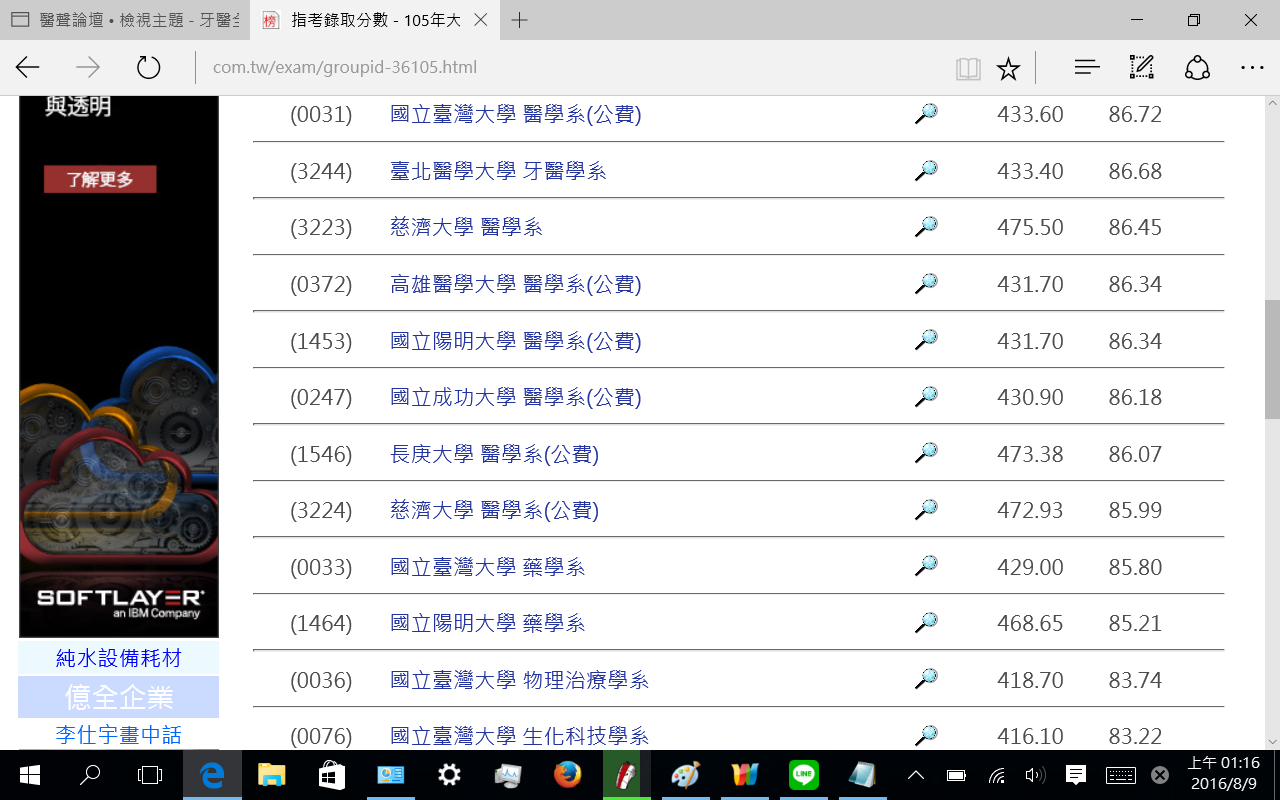
Task: Open Settings gear on taskbar
Action: pos(450,775)
